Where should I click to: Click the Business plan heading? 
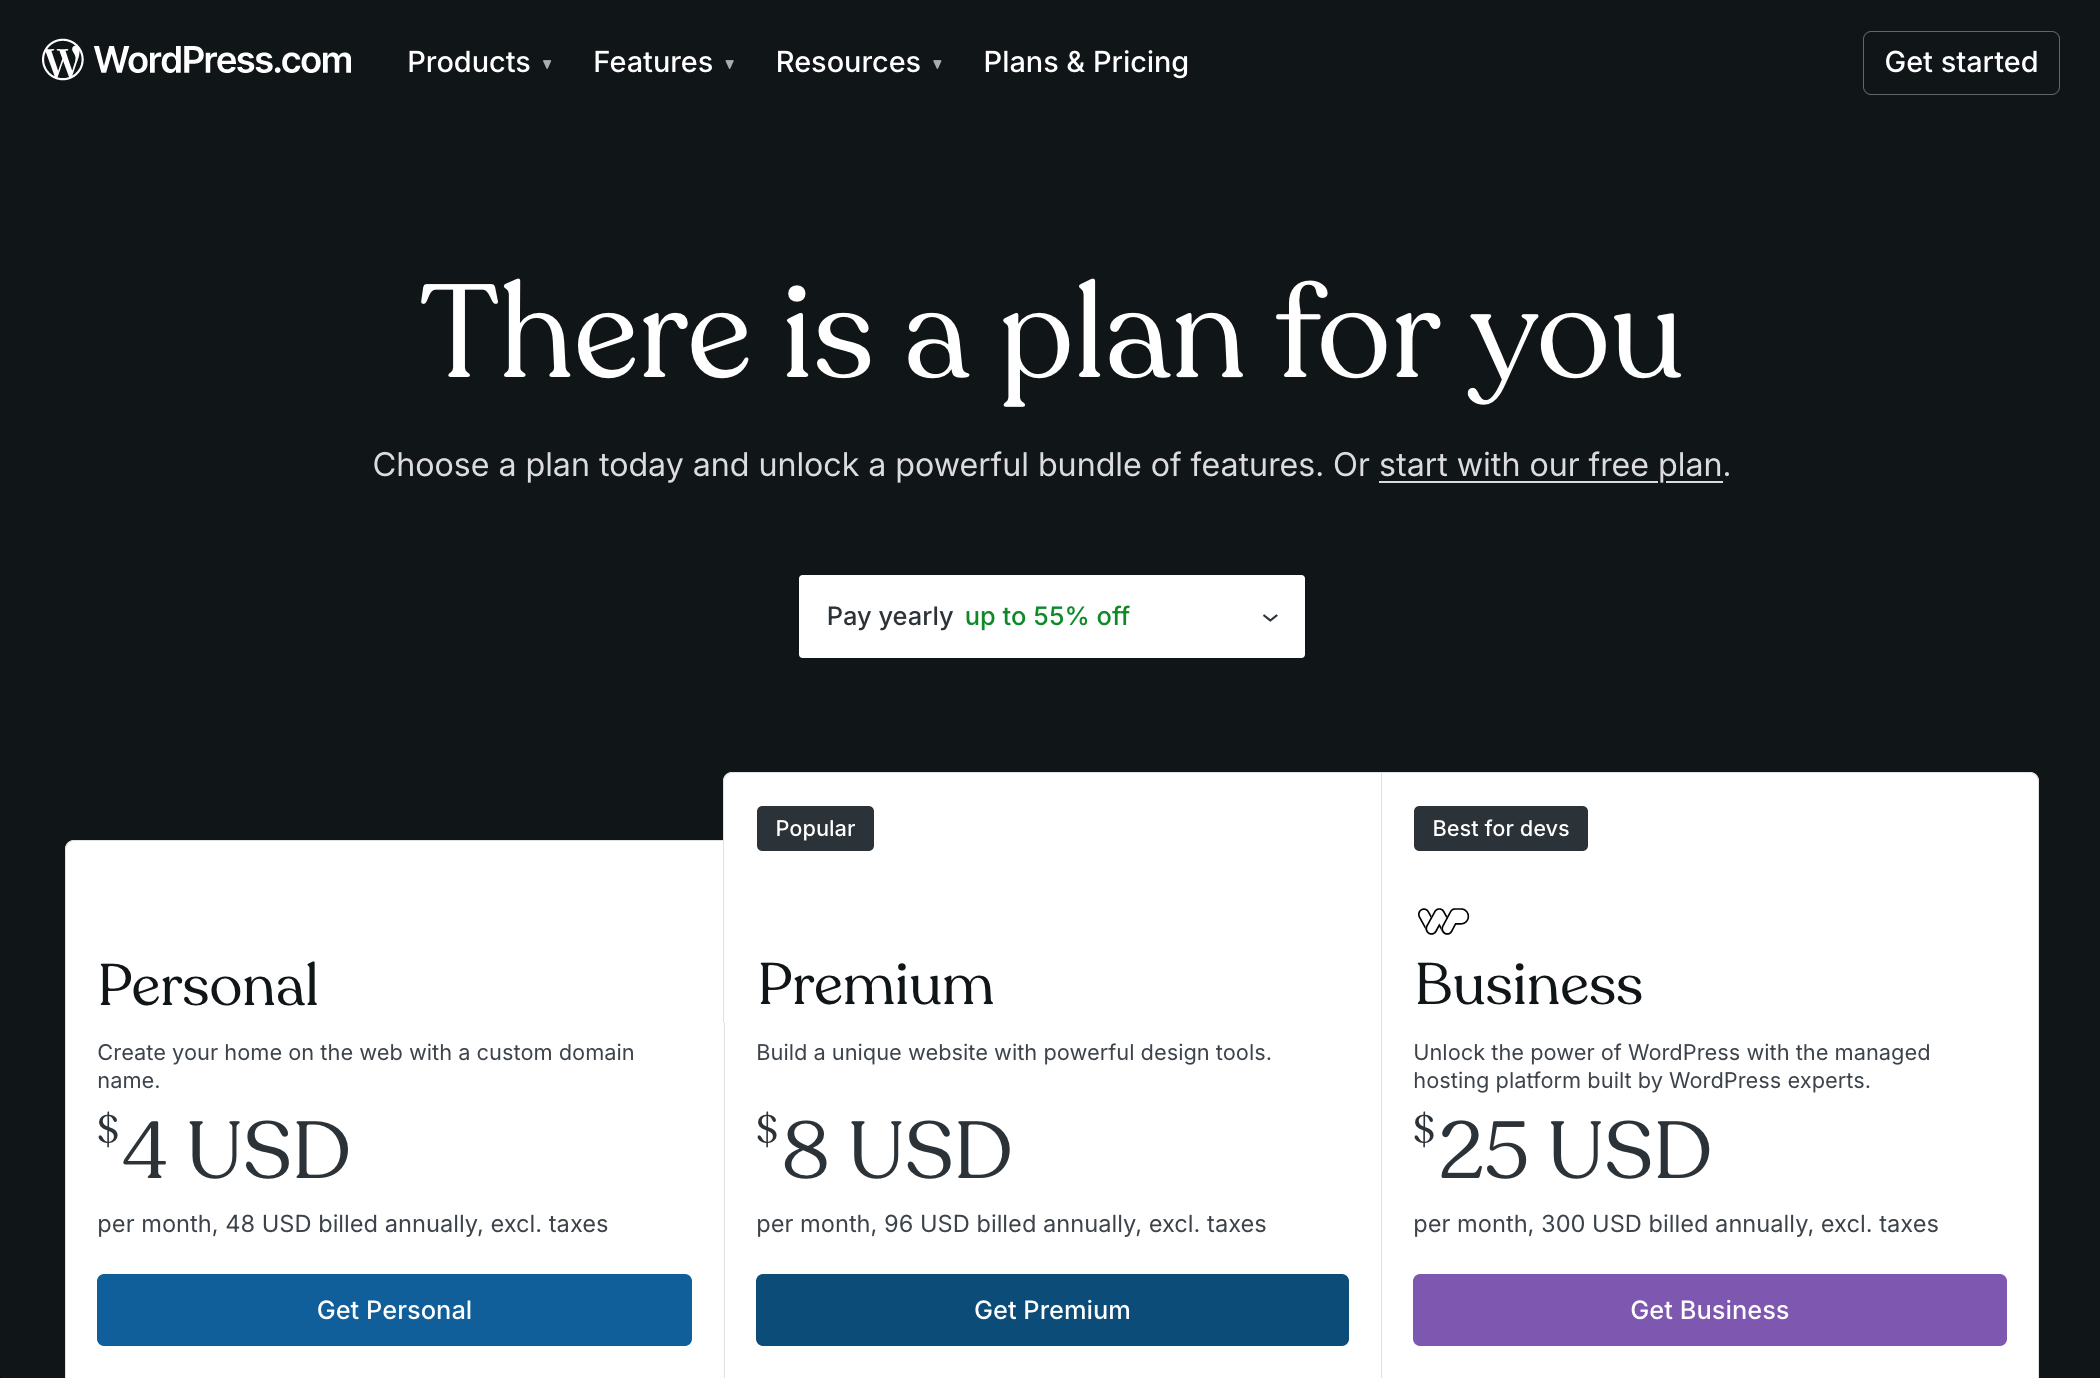pyautogui.click(x=1527, y=987)
